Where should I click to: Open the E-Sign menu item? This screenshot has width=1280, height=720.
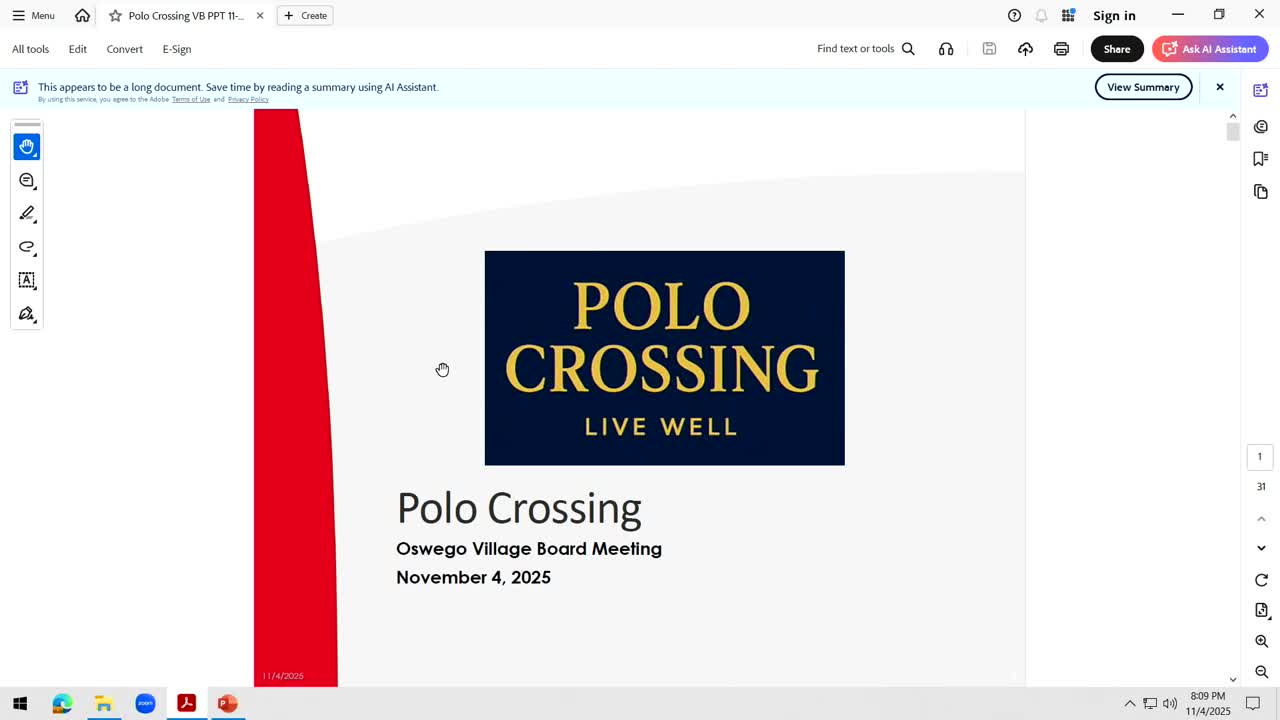click(177, 49)
